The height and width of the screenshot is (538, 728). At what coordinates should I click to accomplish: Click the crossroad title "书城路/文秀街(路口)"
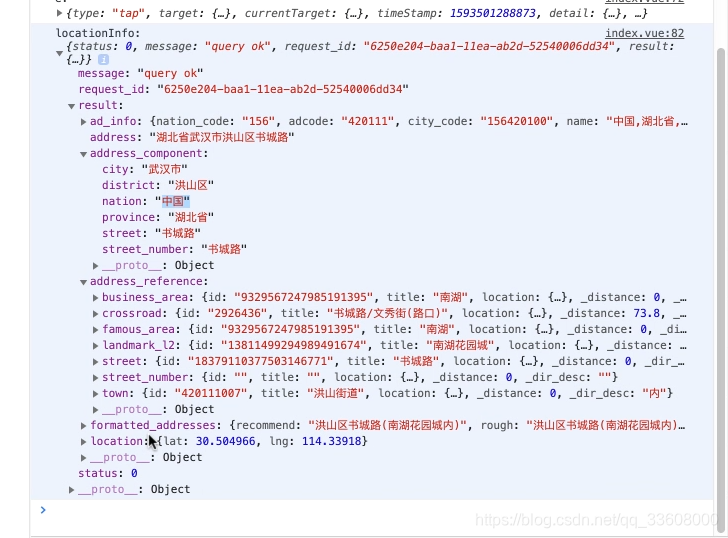tap(387, 313)
